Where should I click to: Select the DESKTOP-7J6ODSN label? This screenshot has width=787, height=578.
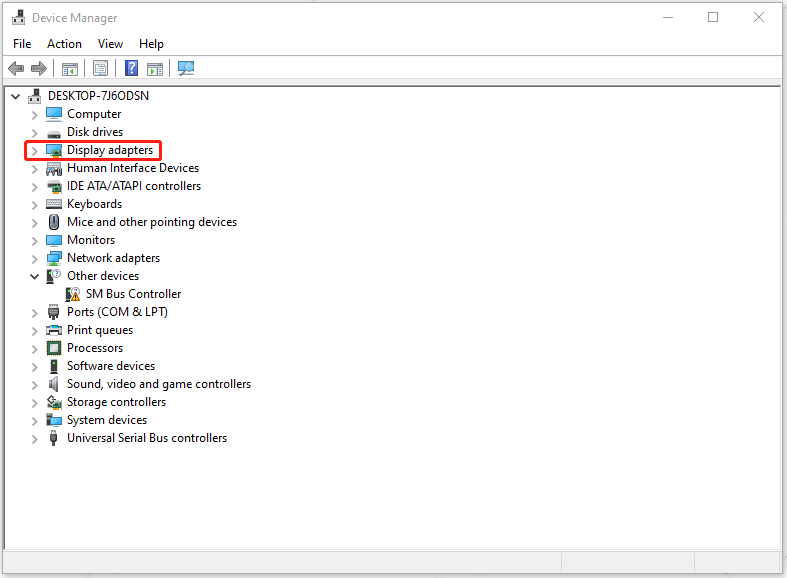(x=98, y=96)
